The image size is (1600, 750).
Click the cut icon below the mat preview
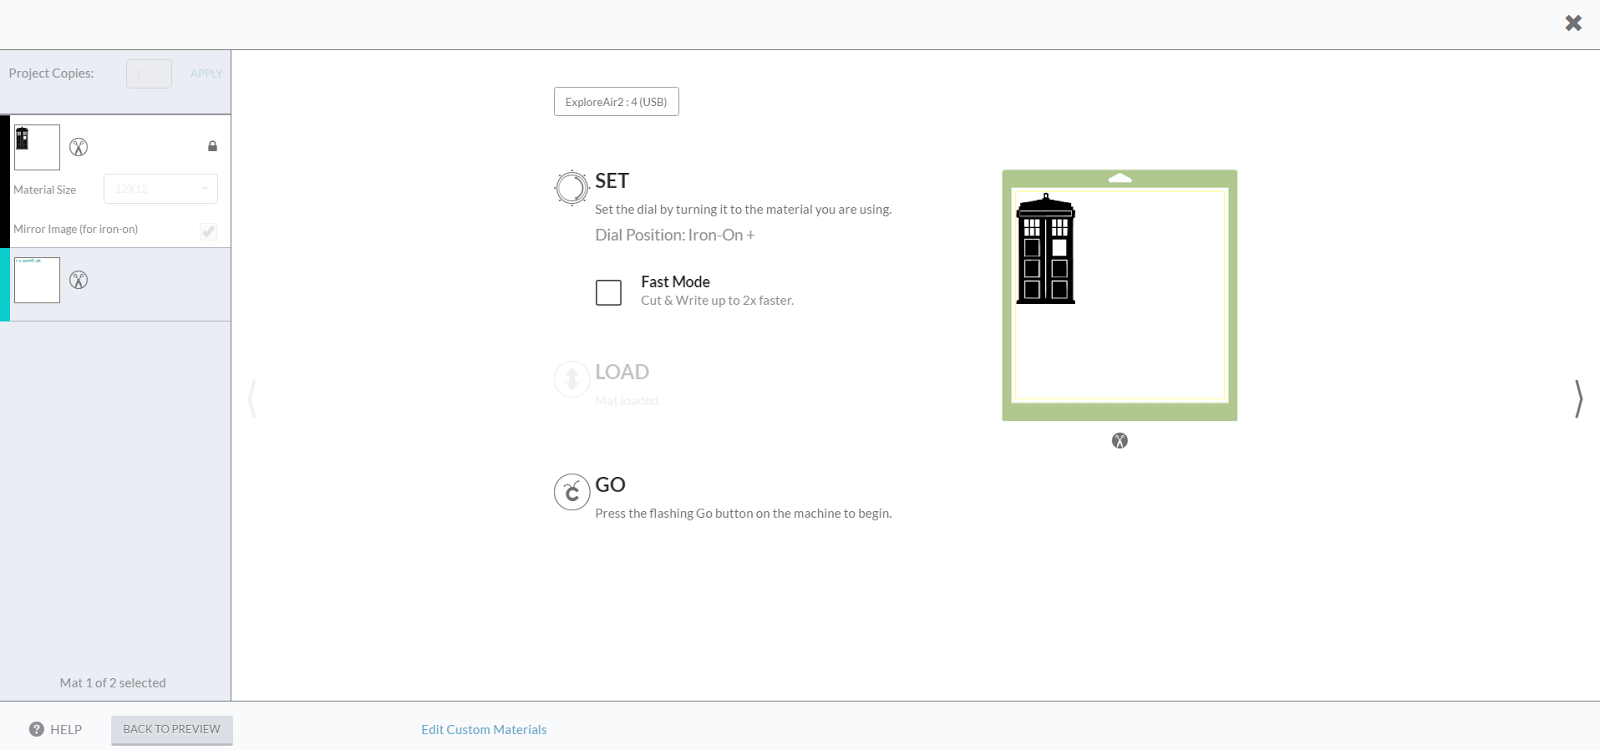(1120, 441)
